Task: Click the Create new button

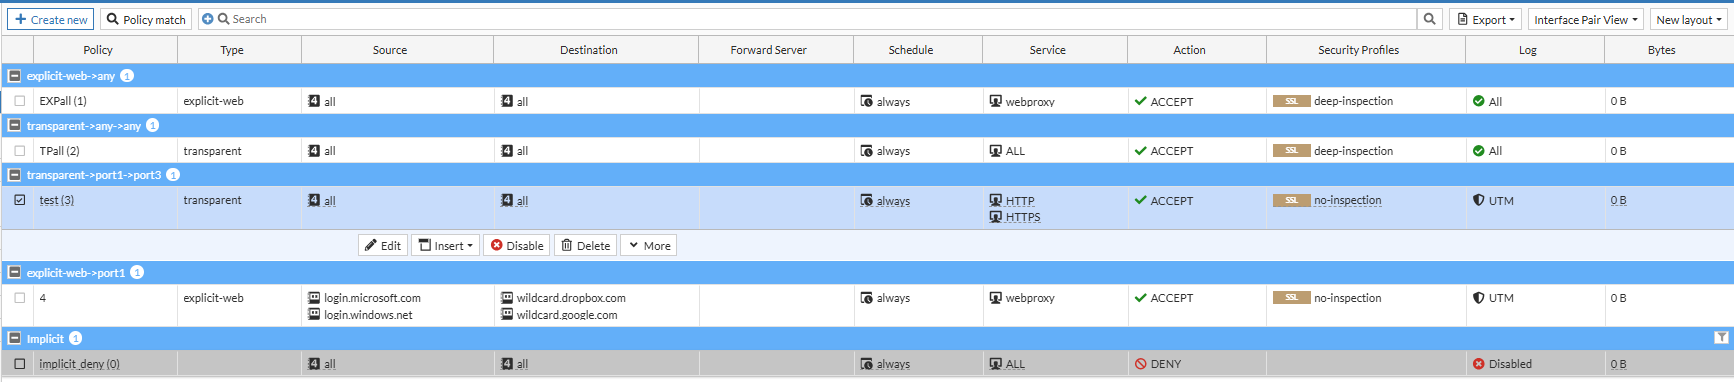Action: [51, 19]
